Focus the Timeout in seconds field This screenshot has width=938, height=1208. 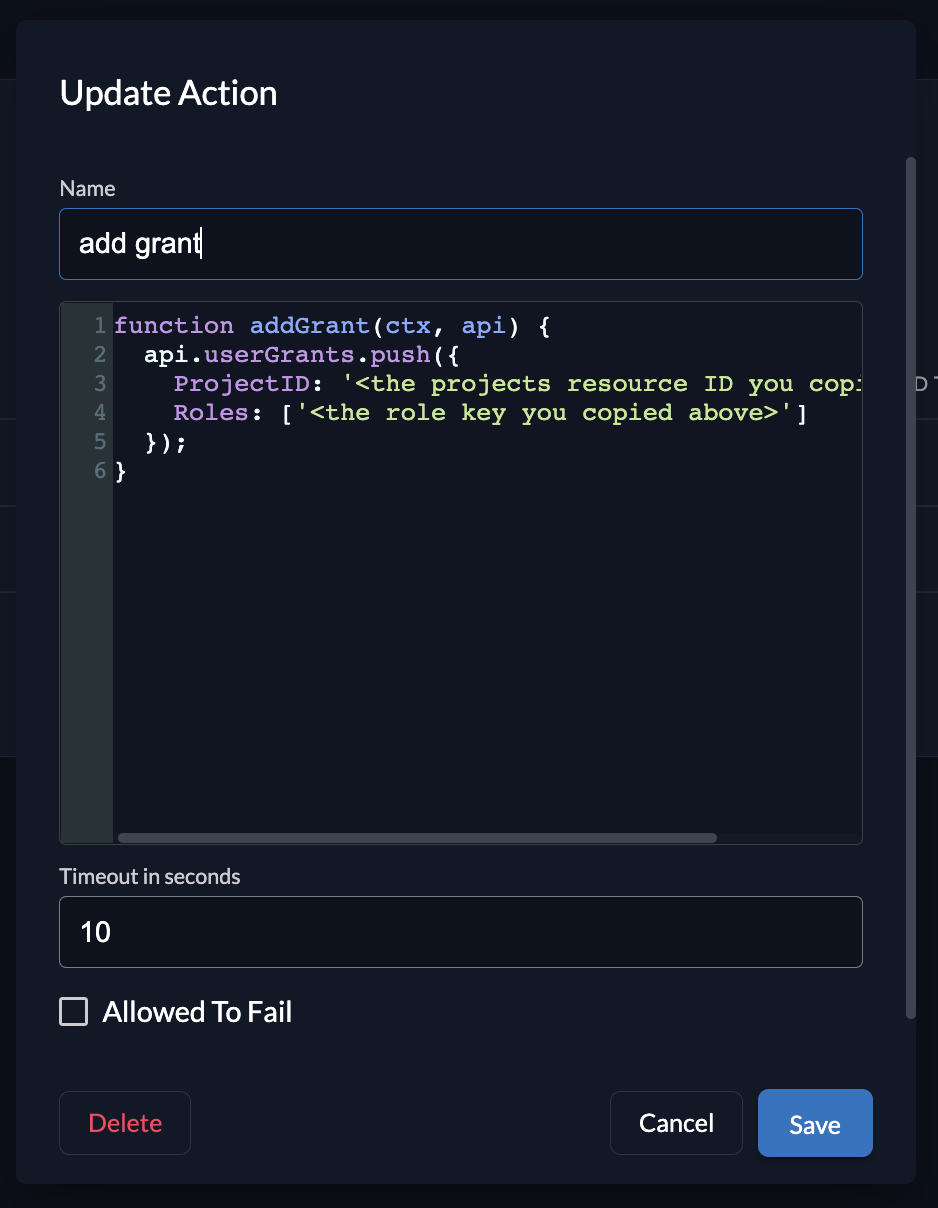pyautogui.click(x=460, y=932)
